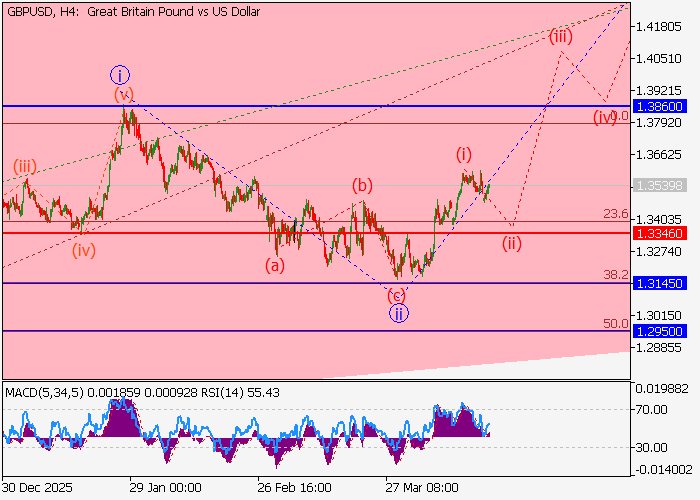700x500 pixels.
Task: Select the blue 1.38600 price level tag
Action: point(658,106)
